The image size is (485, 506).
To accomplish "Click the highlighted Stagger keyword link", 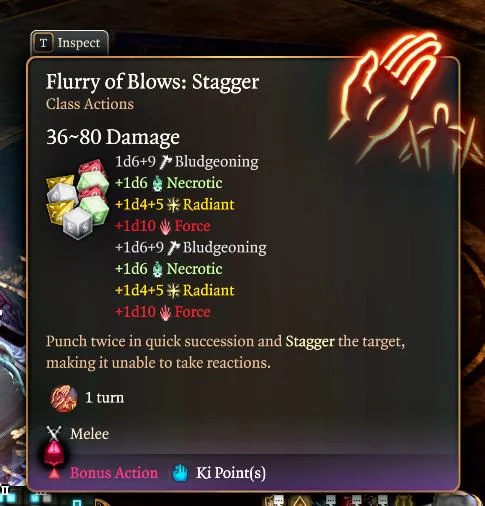I will point(310,342).
